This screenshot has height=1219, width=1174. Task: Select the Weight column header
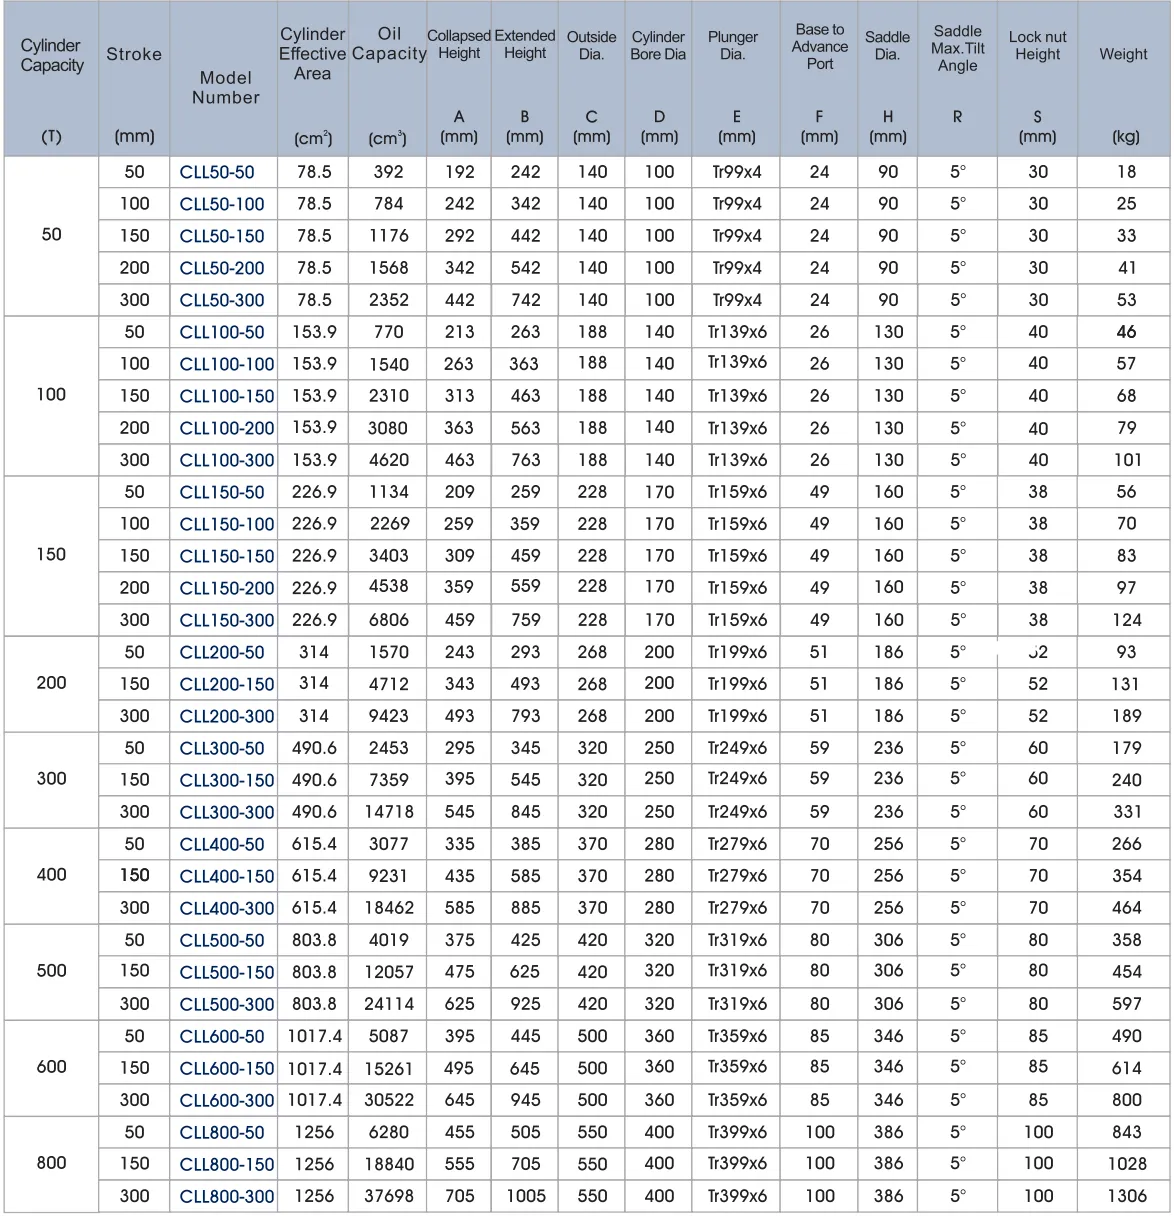pos(1123,54)
